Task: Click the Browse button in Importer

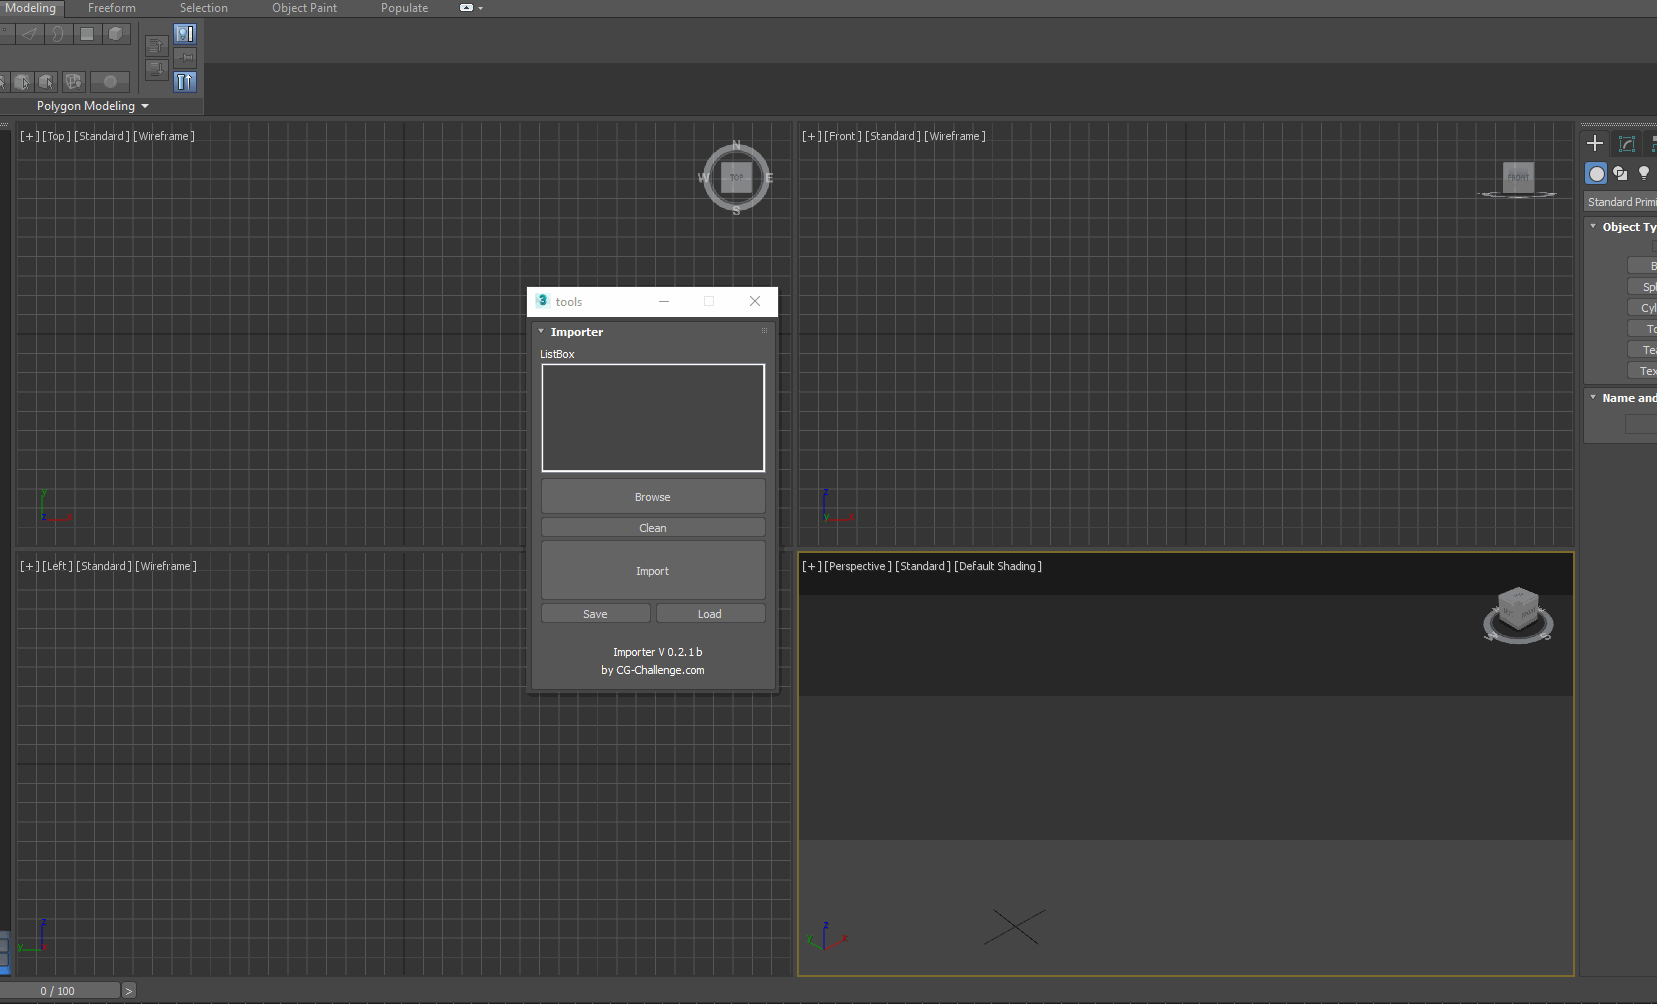Action: point(653,497)
